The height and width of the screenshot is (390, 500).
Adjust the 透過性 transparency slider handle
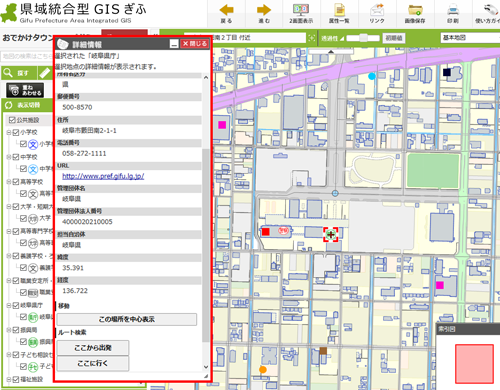pyautogui.click(x=363, y=38)
